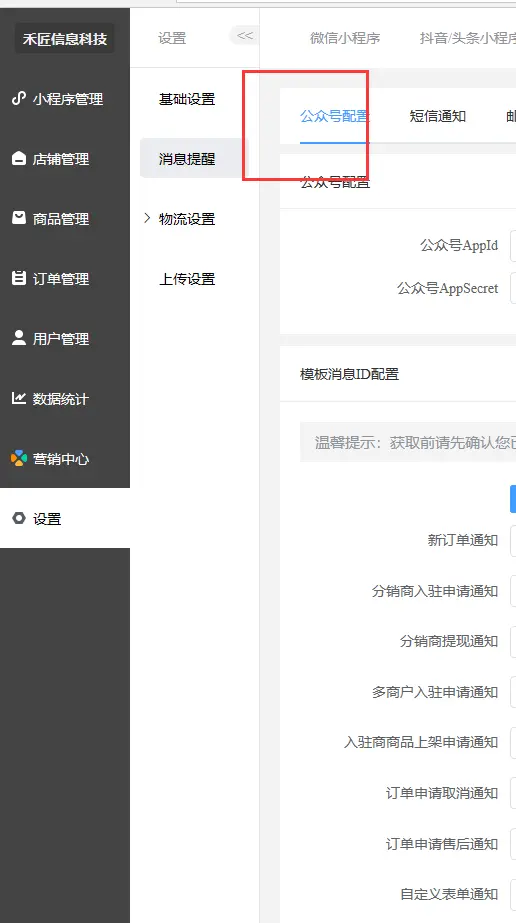Viewport: 516px width, 923px height.
Task: Open 上传设置 submenu item
Action: tap(187, 279)
